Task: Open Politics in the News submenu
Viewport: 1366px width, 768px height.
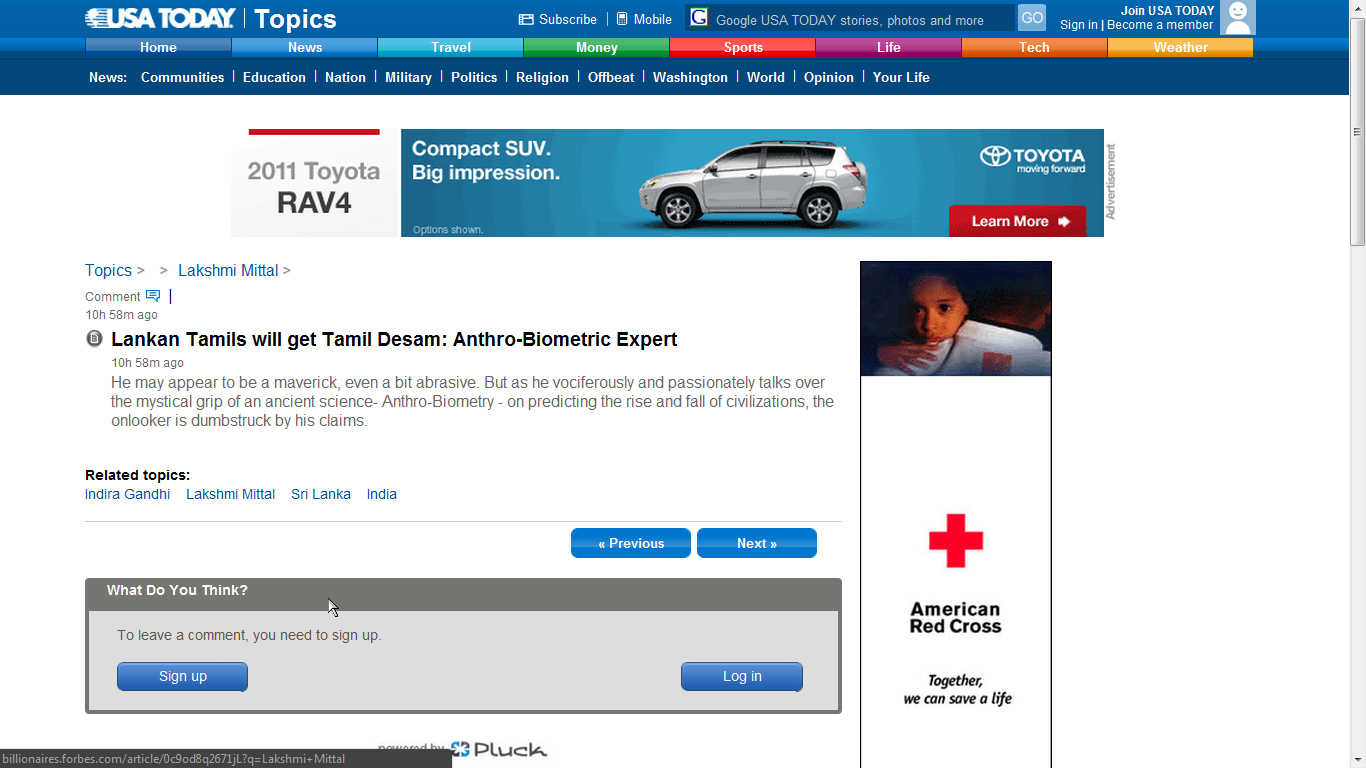Action: 473,77
